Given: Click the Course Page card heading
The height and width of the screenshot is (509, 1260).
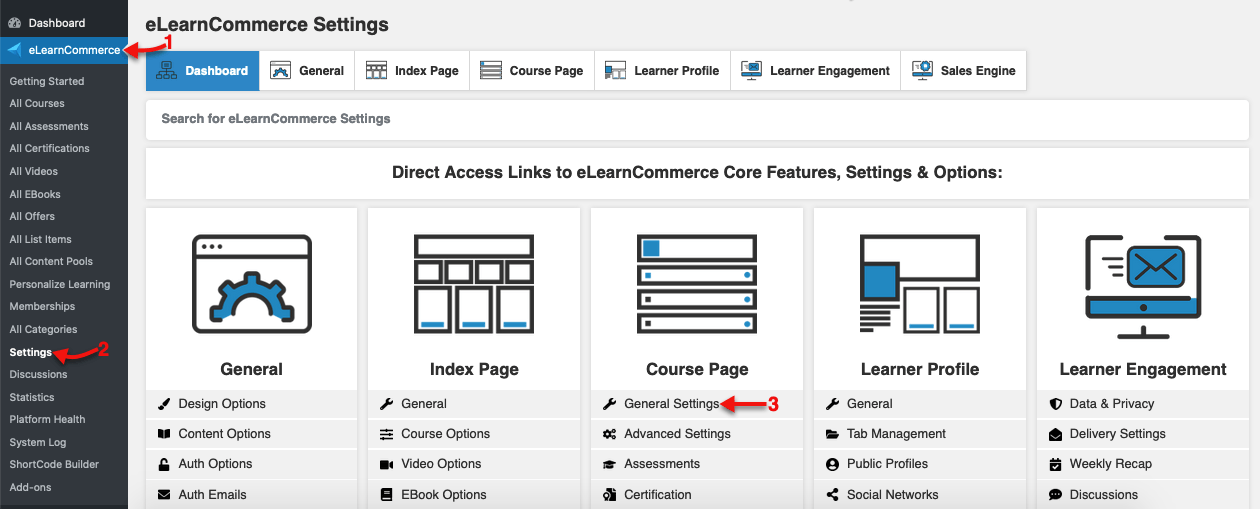Looking at the screenshot, I should pos(697,369).
